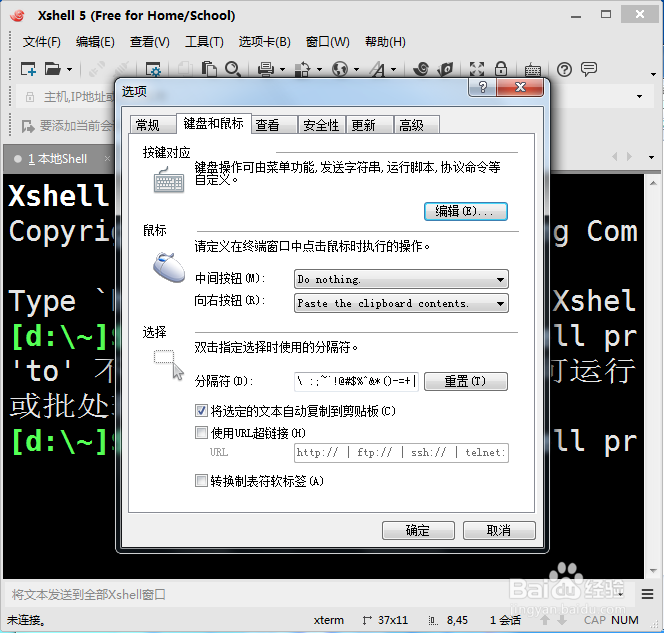The image size is (664, 633).
Task: Open the session Properties toolbar icon
Action: [x=153, y=69]
